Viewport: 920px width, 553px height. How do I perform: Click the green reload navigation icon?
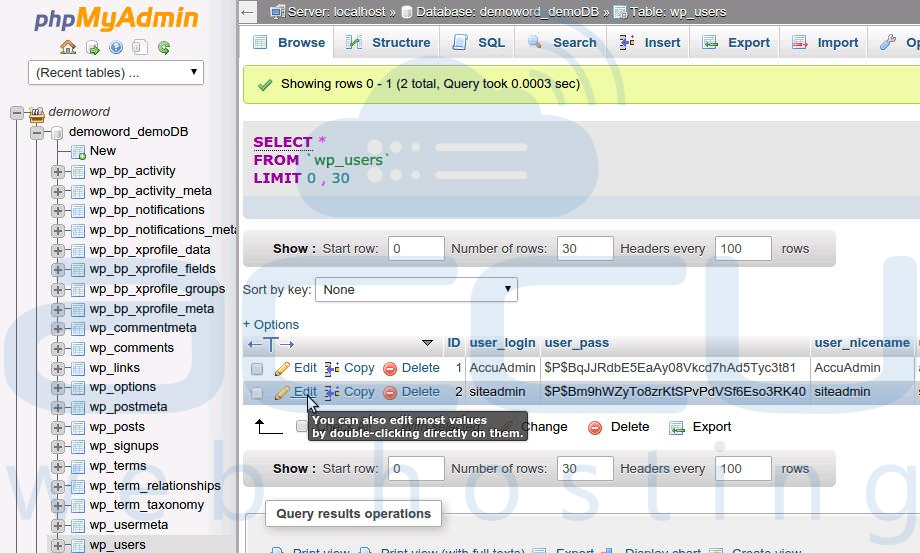coord(164,48)
